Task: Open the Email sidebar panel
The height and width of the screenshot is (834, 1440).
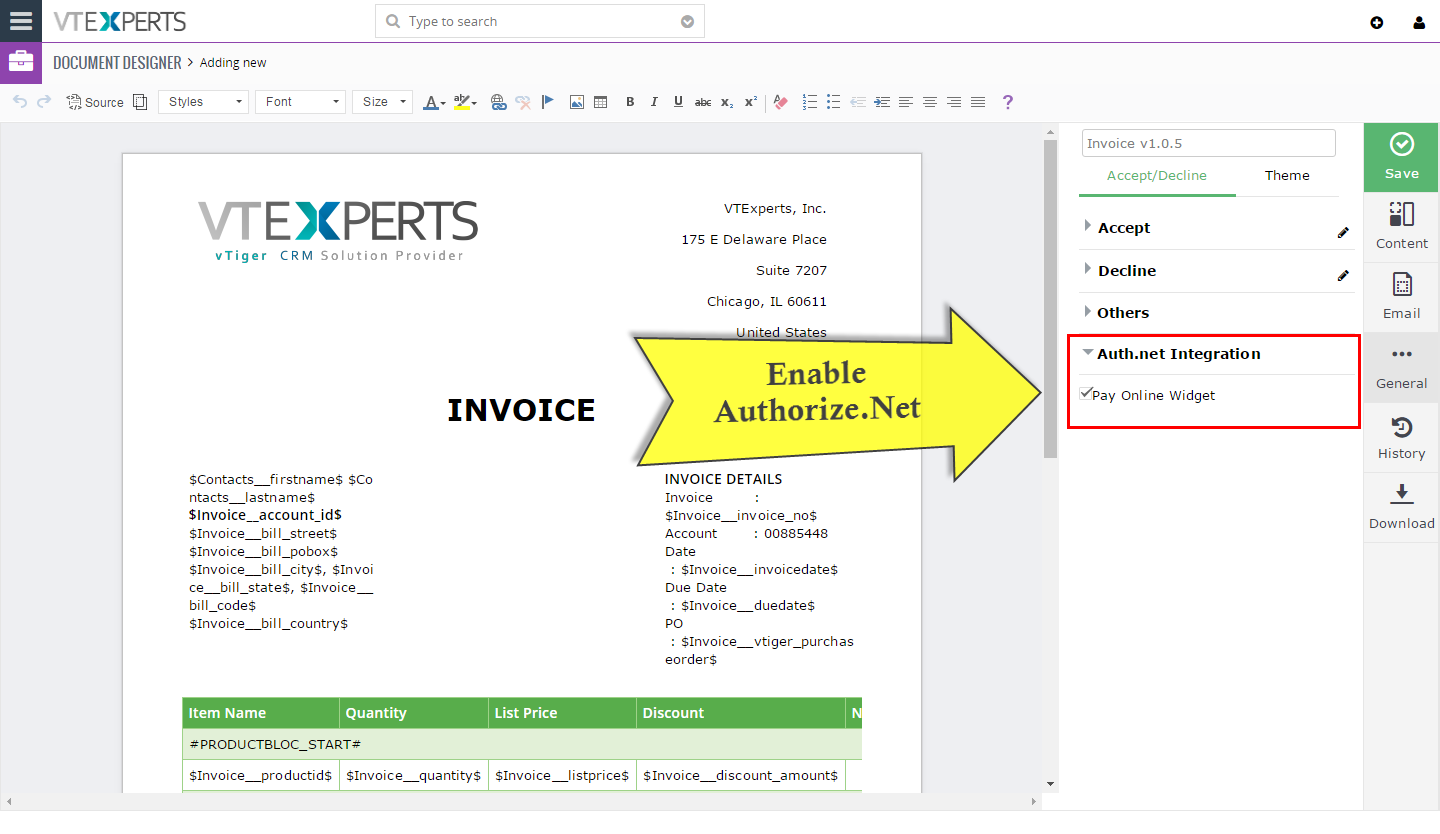Action: click(x=1401, y=297)
